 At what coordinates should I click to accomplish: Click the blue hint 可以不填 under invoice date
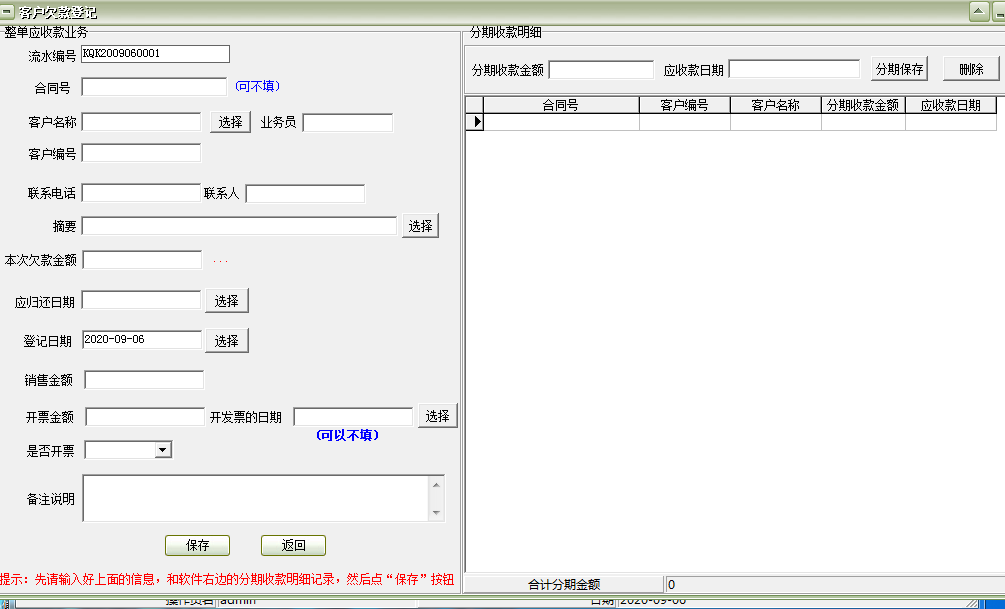coord(347,435)
